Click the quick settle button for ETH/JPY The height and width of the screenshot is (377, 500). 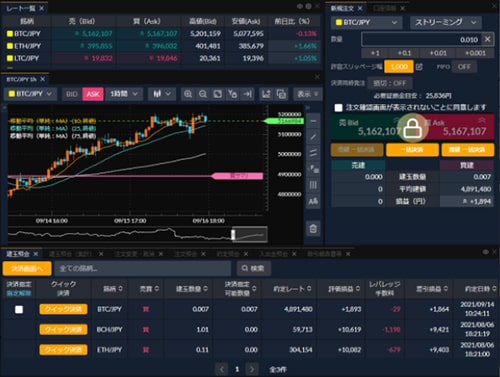coord(63,350)
